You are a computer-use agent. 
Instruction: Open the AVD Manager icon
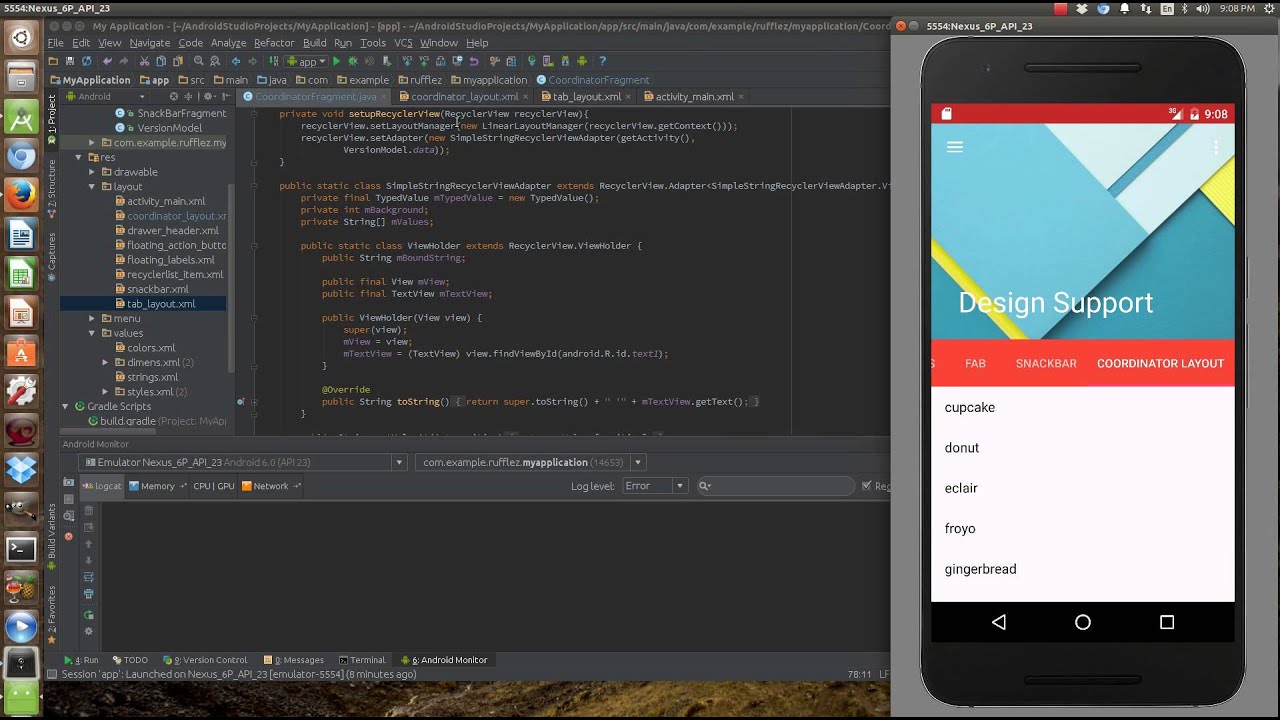tap(546, 61)
